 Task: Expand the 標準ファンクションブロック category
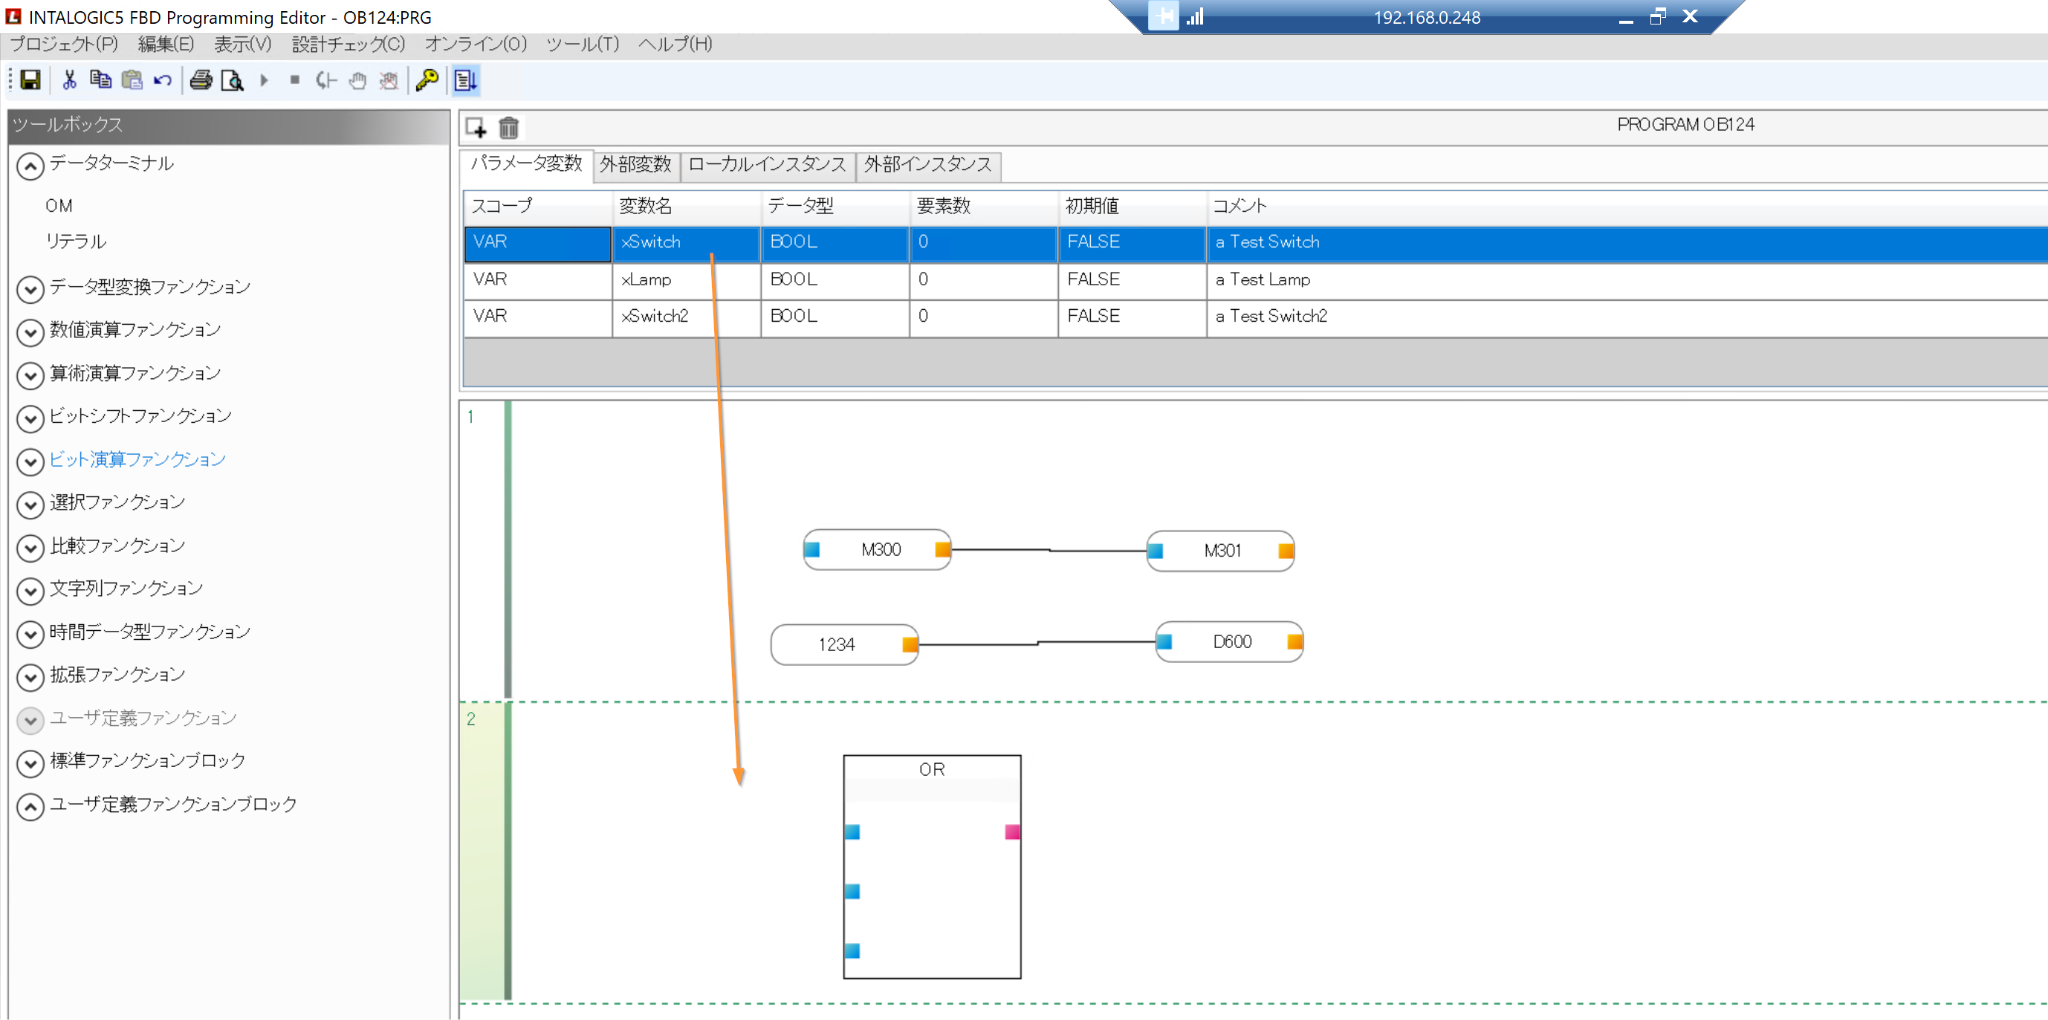[x=31, y=763]
